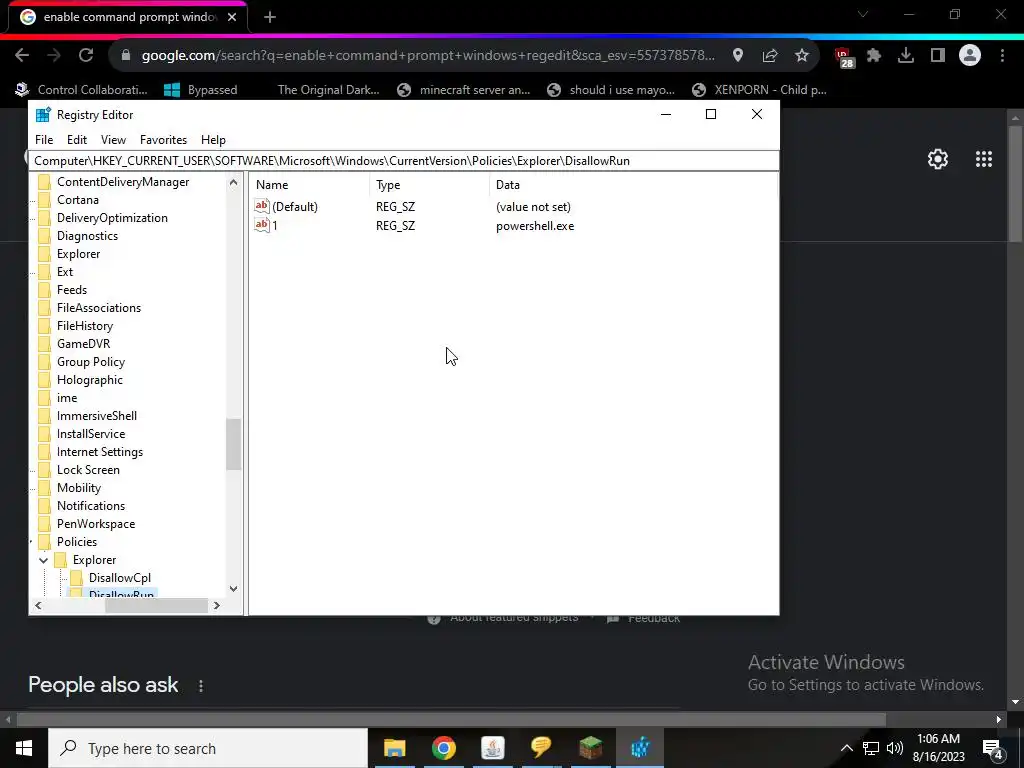Click the tree scroll up arrow
The height and width of the screenshot is (768, 1024).
[x=233, y=184]
